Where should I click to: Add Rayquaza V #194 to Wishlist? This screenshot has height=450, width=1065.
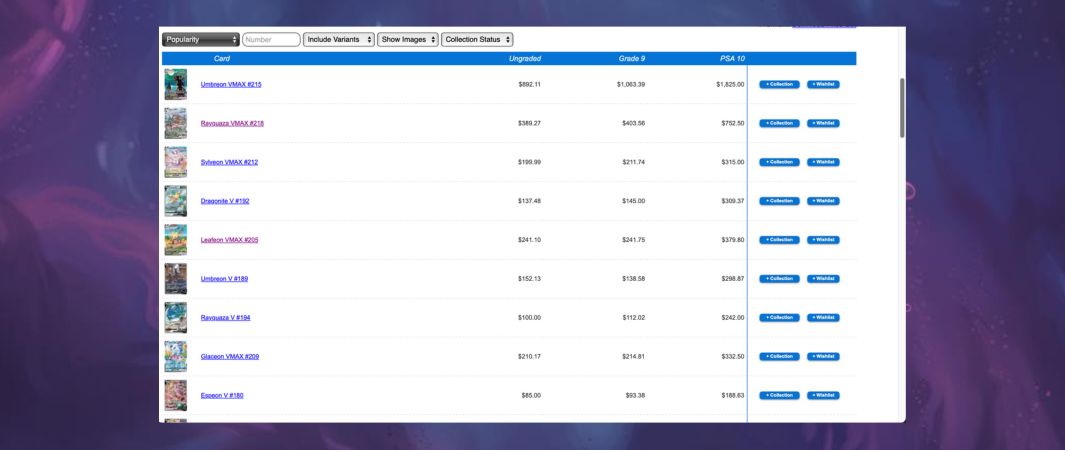823,318
